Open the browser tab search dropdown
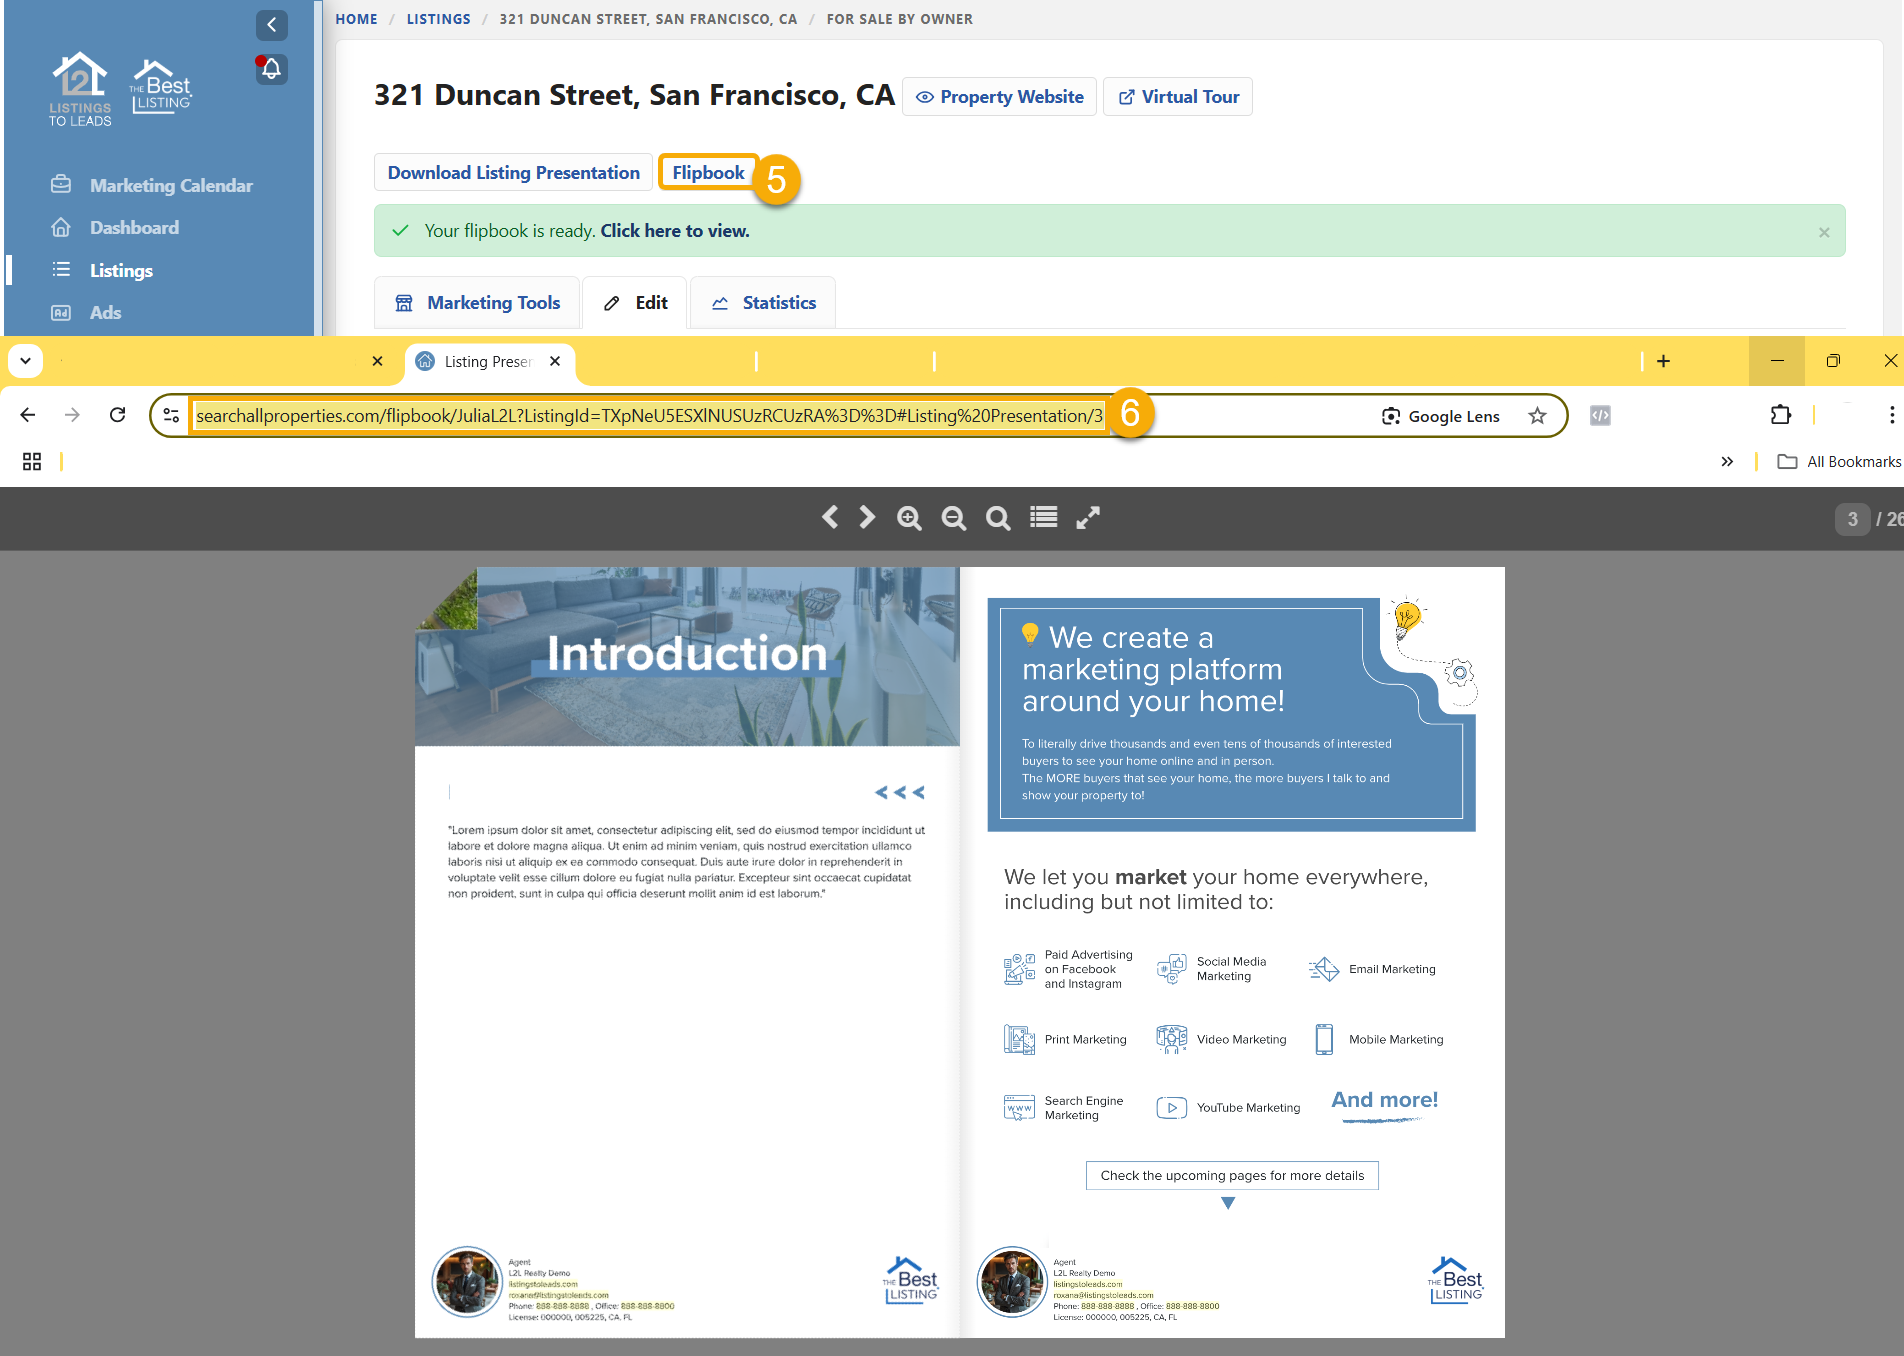This screenshot has height=1356, width=1904. click(25, 361)
